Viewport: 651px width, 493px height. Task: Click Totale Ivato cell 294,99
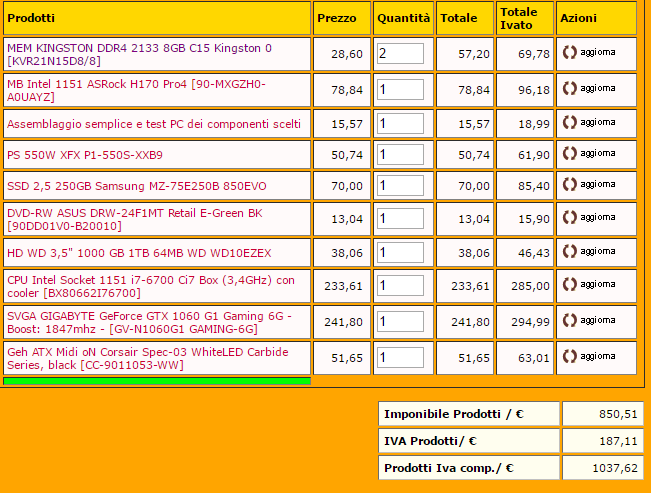click(525, 322)
